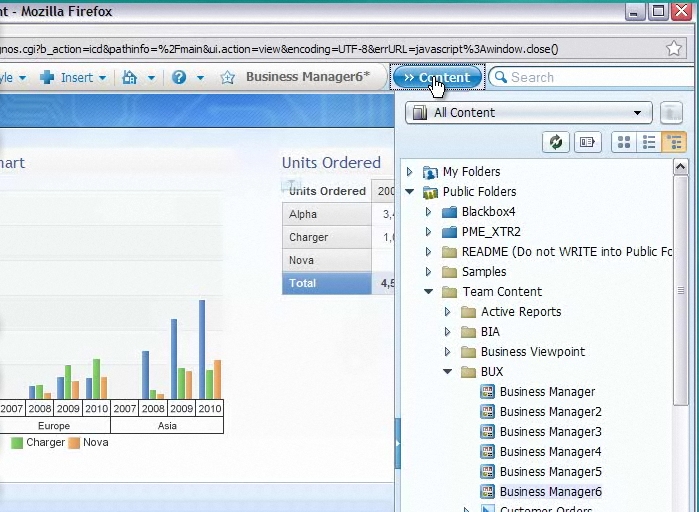
Task: Open the All Content dropdown
Action: [529, 112]
